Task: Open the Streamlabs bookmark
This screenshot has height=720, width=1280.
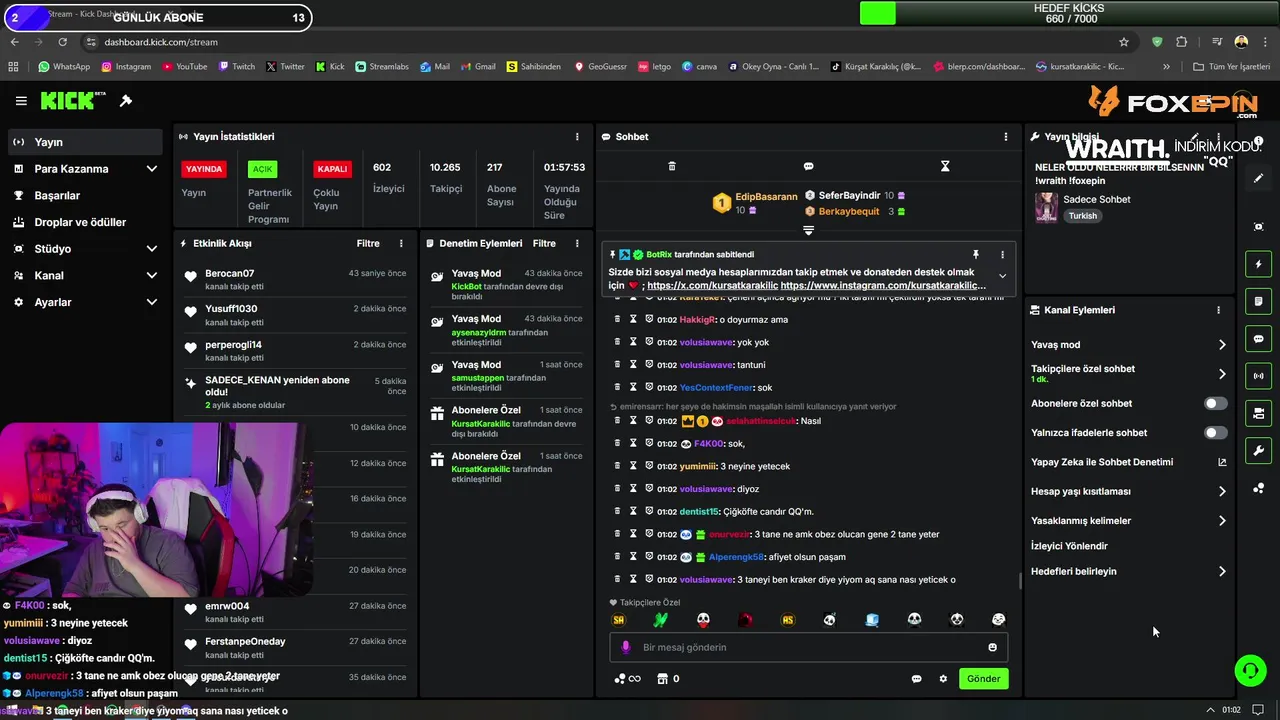Action: [384, 67]
